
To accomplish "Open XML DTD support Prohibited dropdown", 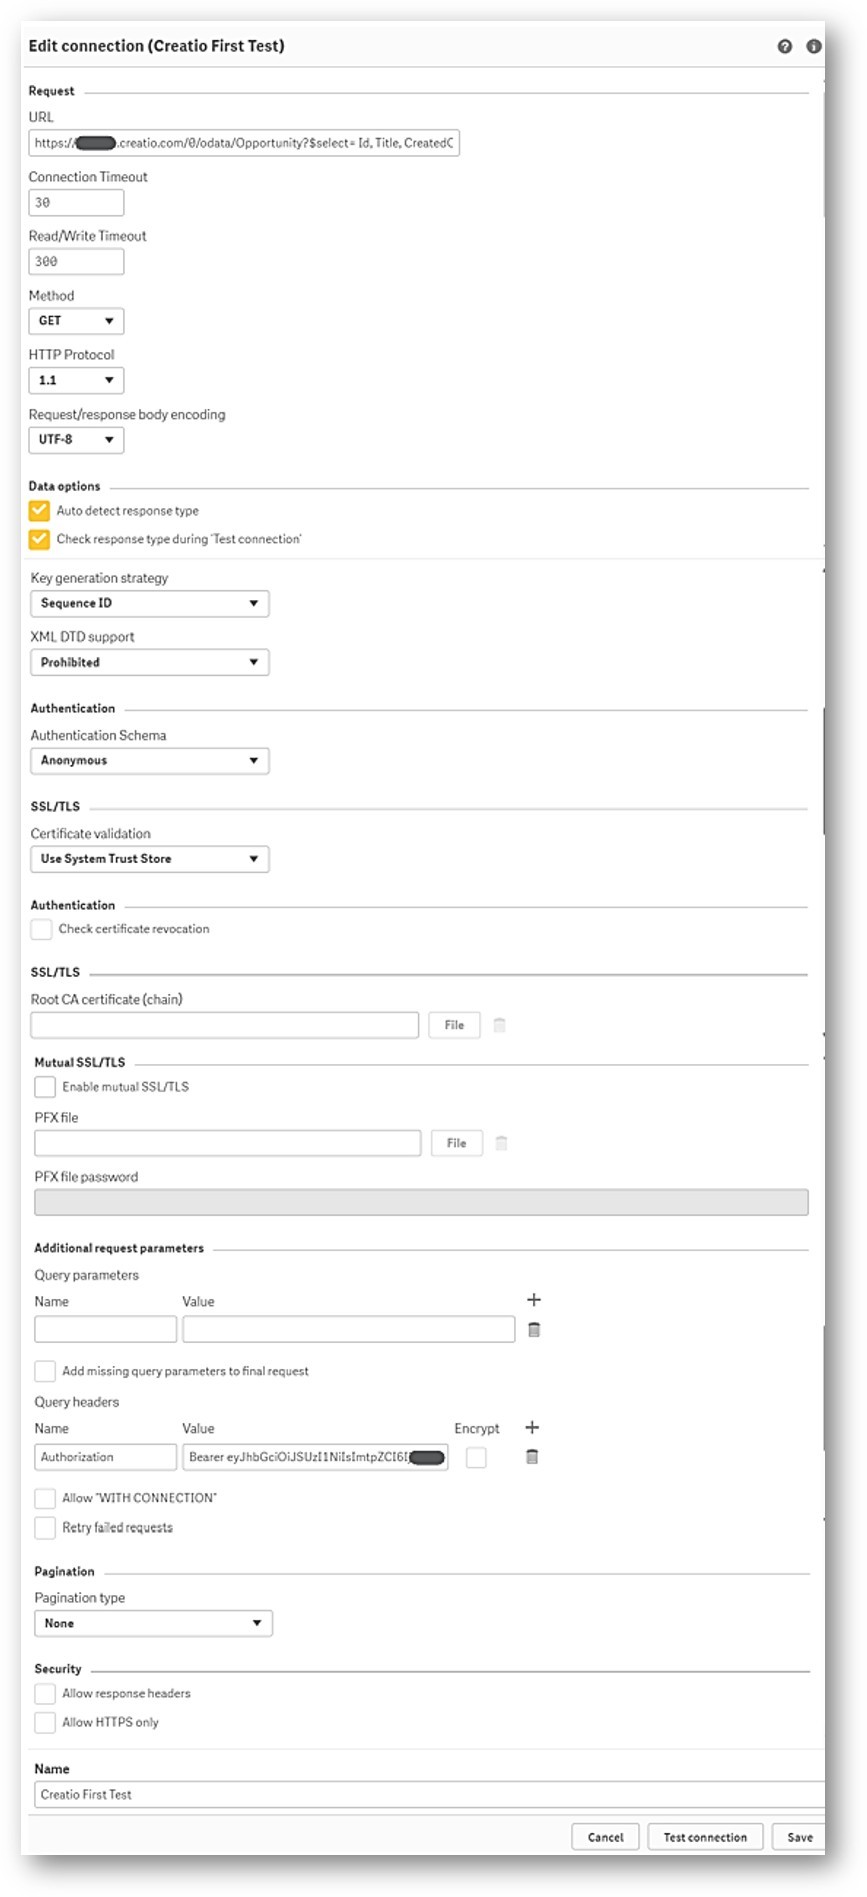I will pyautogui.click(x=150, y=663).
